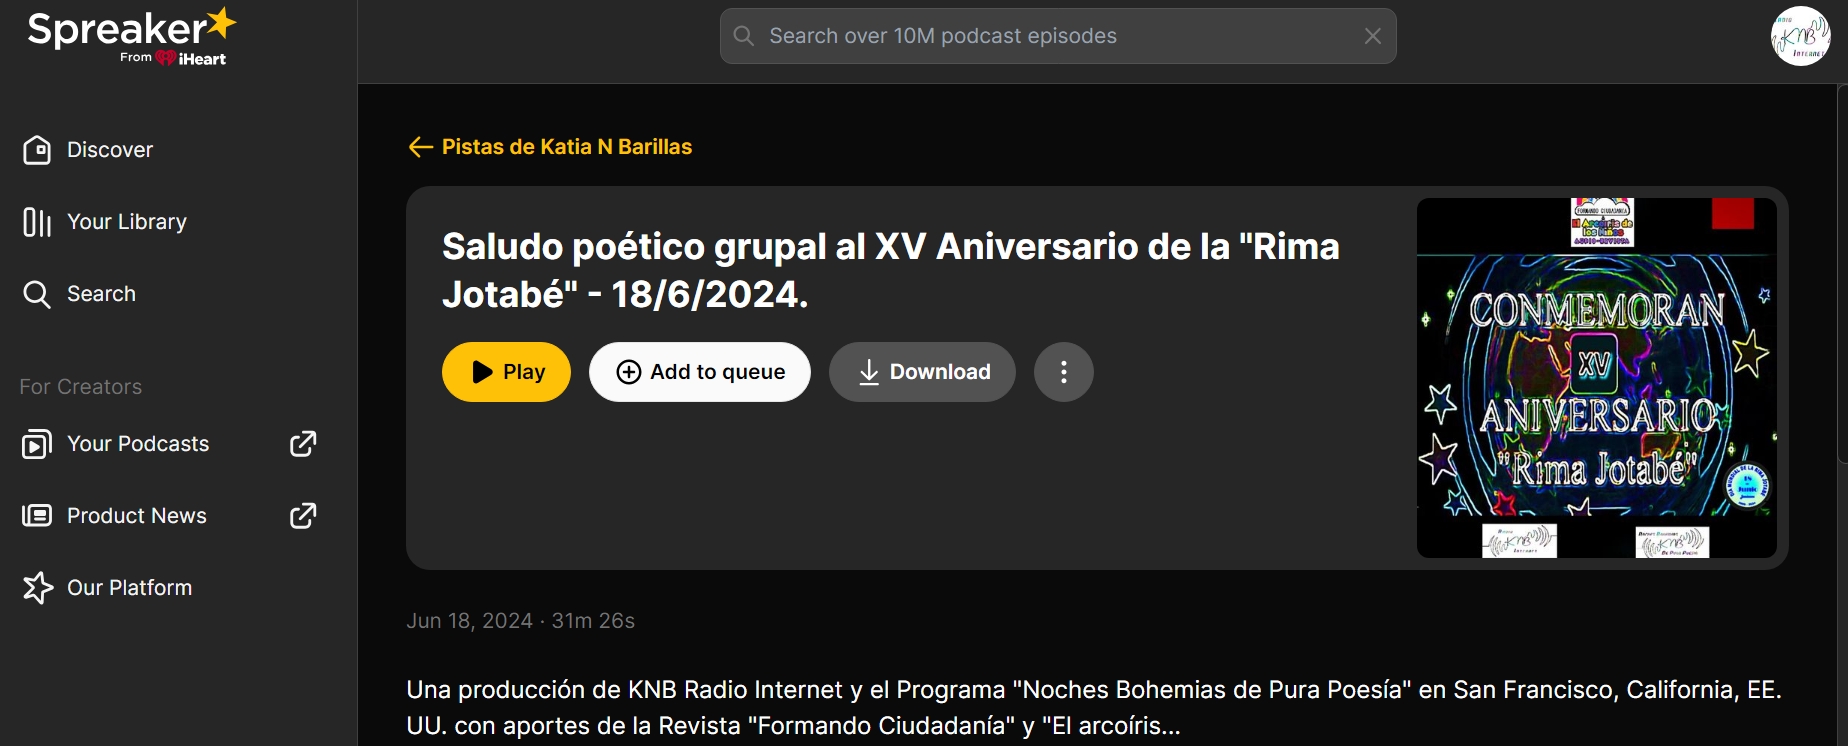Screen dimensions: 1848x746
Task: Click the magnifier icon in the search bar
Action: [x=744, y=36]
